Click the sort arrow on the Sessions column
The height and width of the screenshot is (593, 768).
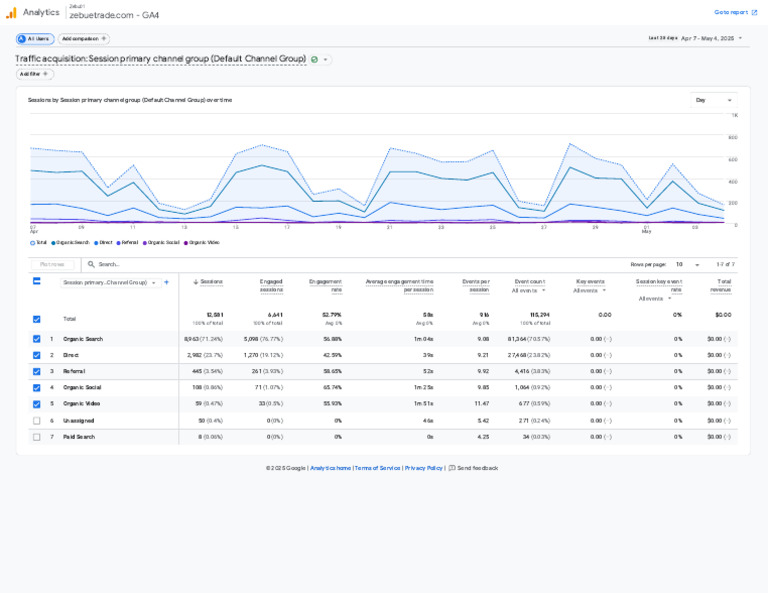(195, 282)
